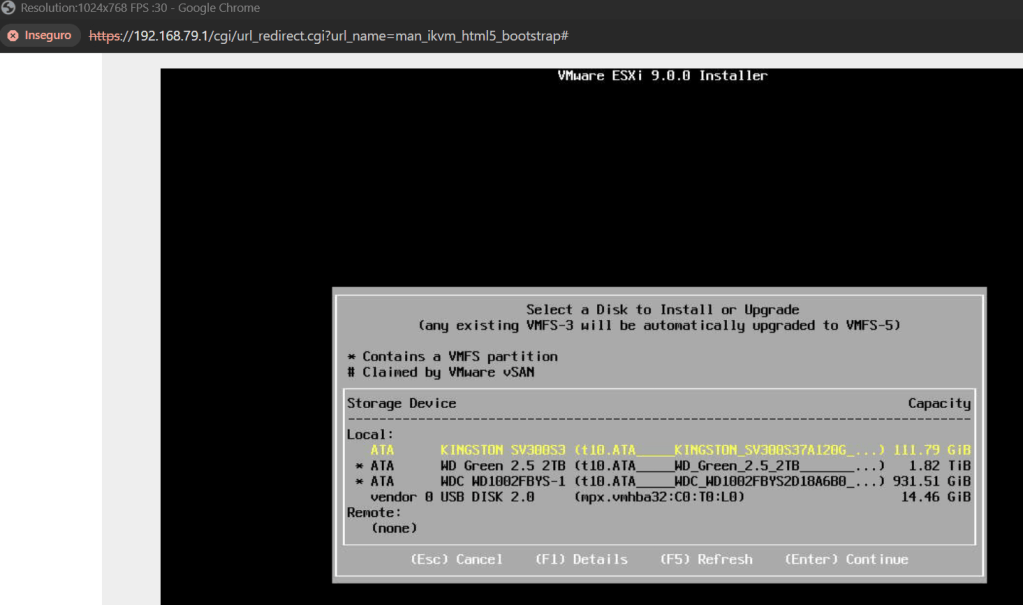Image resolution: width=1023 pixels, height=605 pixels.
Task: Click the (none) entry under Remote
Action: pyautogui.click(x=394, y=528)
